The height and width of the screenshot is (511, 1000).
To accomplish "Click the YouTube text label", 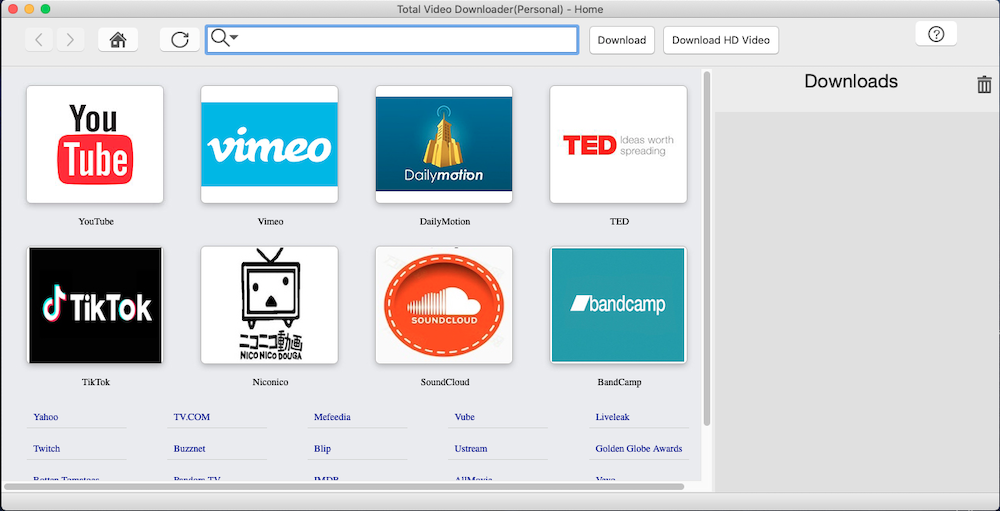I will pos(96,221).
